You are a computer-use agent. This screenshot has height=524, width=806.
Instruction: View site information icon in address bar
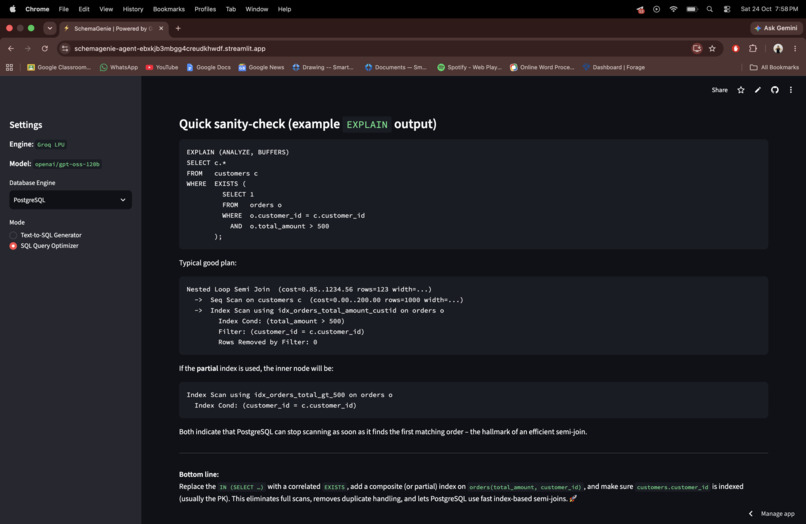pyautogui.click(x=65, y=48)
